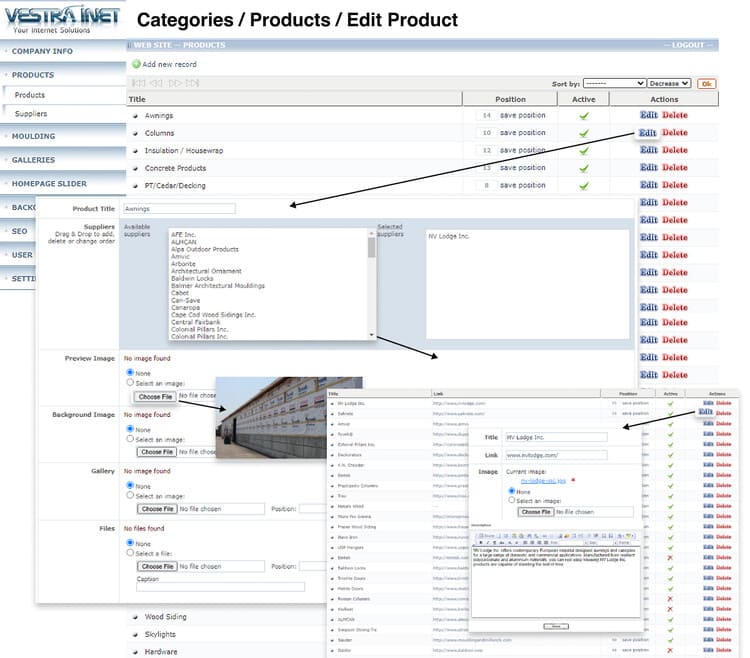Choose 'Select a file' for Files

[130, 552]
